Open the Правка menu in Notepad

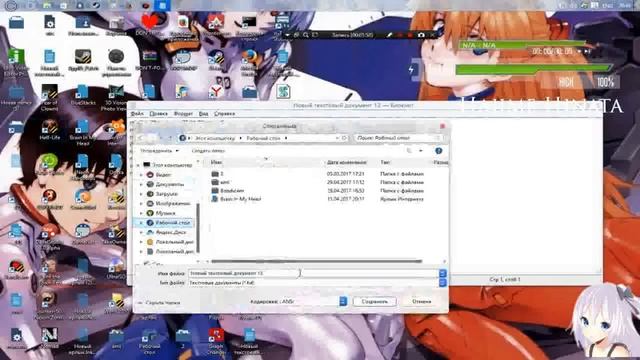tap(158, 113)
